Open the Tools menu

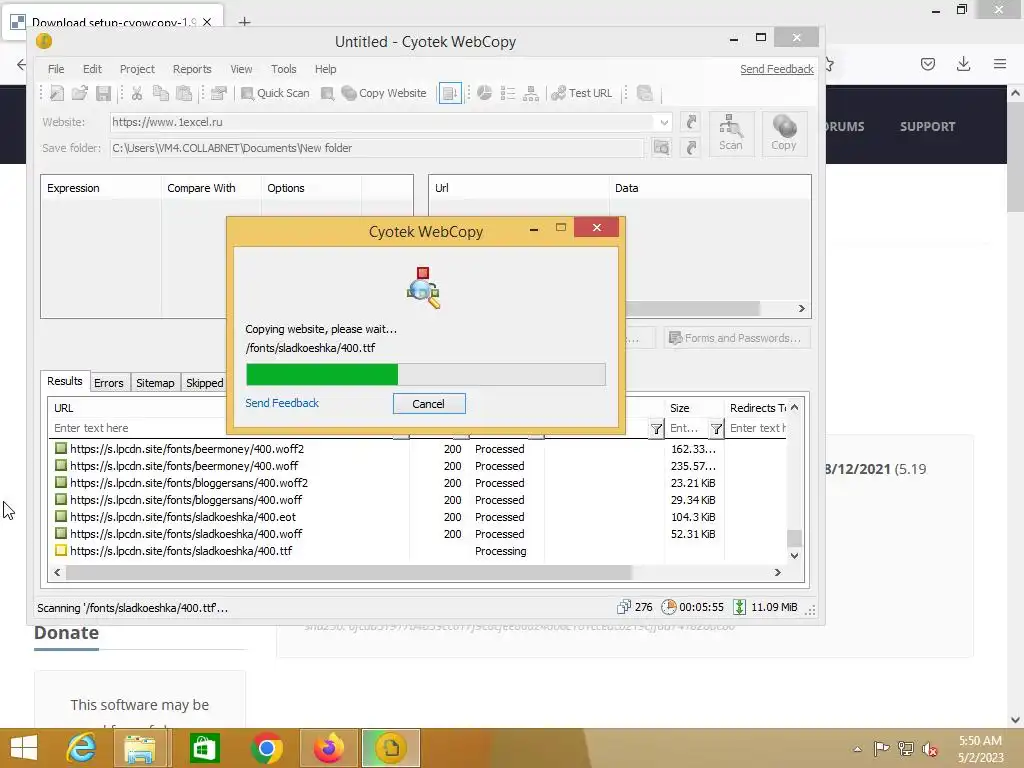click(283, 69)
